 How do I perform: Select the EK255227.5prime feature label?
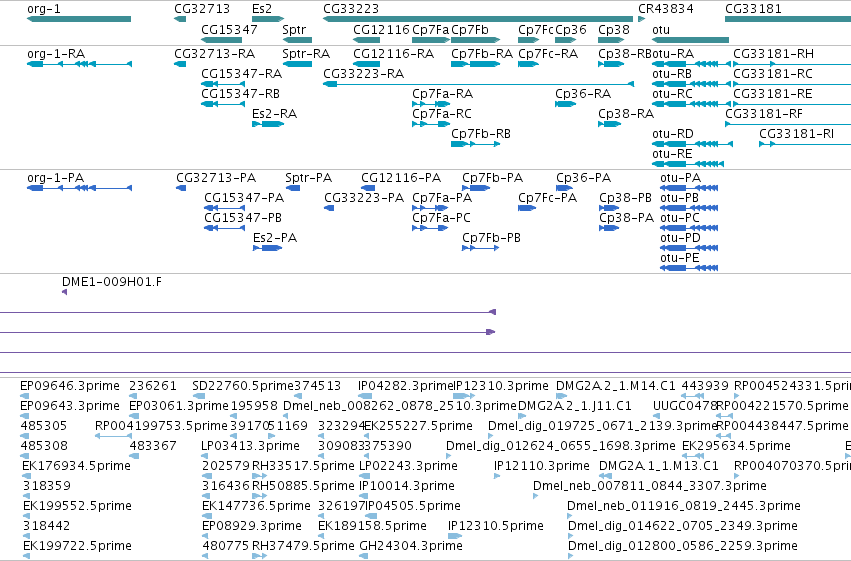click(418, 426)
